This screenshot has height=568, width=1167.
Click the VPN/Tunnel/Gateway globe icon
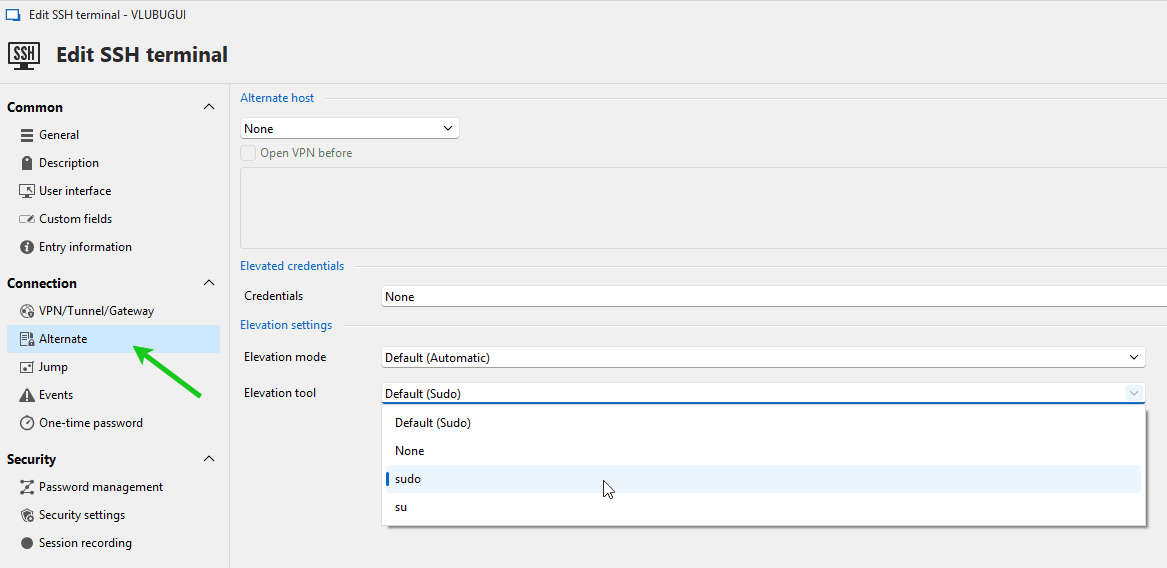point(27,311)
